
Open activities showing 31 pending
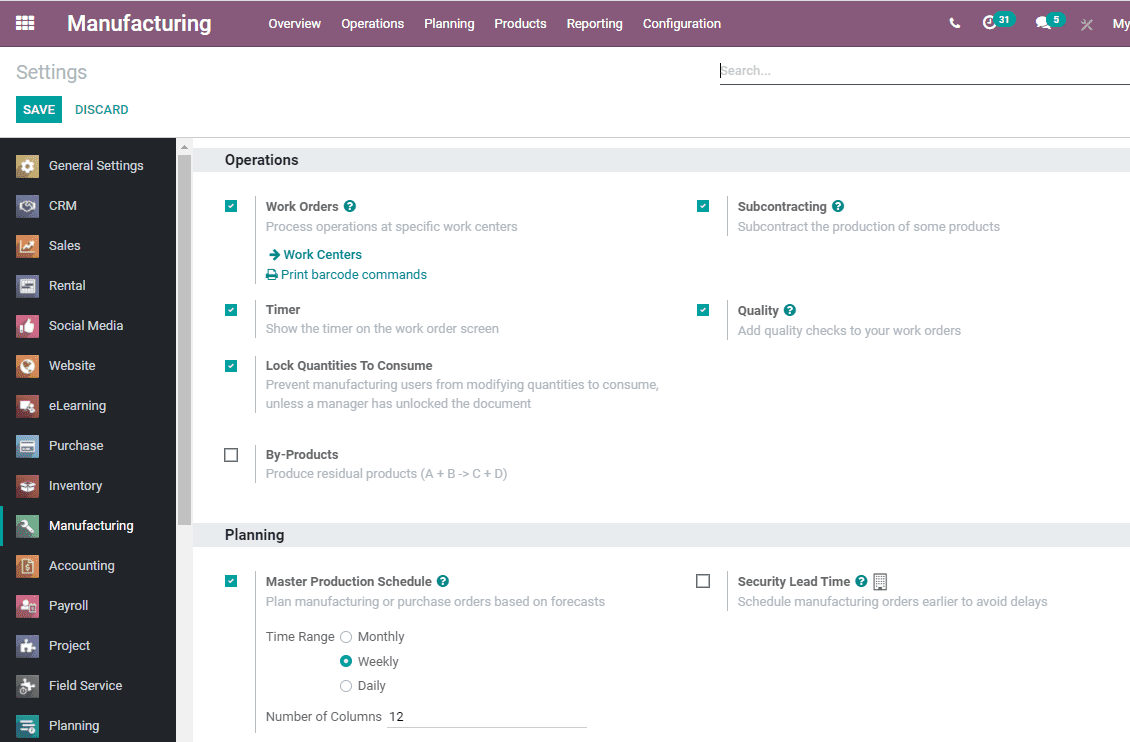(x=996, y=22)
